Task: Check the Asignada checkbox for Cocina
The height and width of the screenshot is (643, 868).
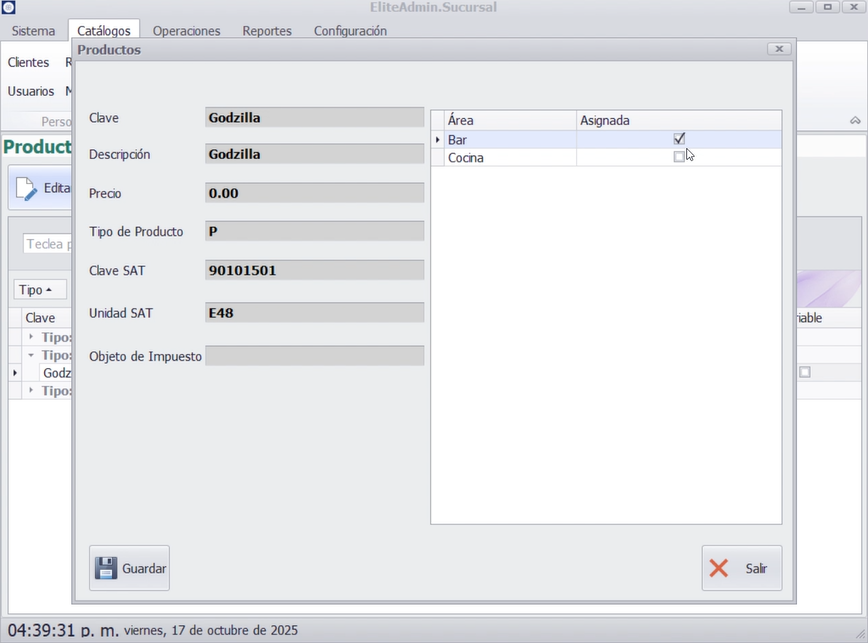Action: click(x=679, y=157)
